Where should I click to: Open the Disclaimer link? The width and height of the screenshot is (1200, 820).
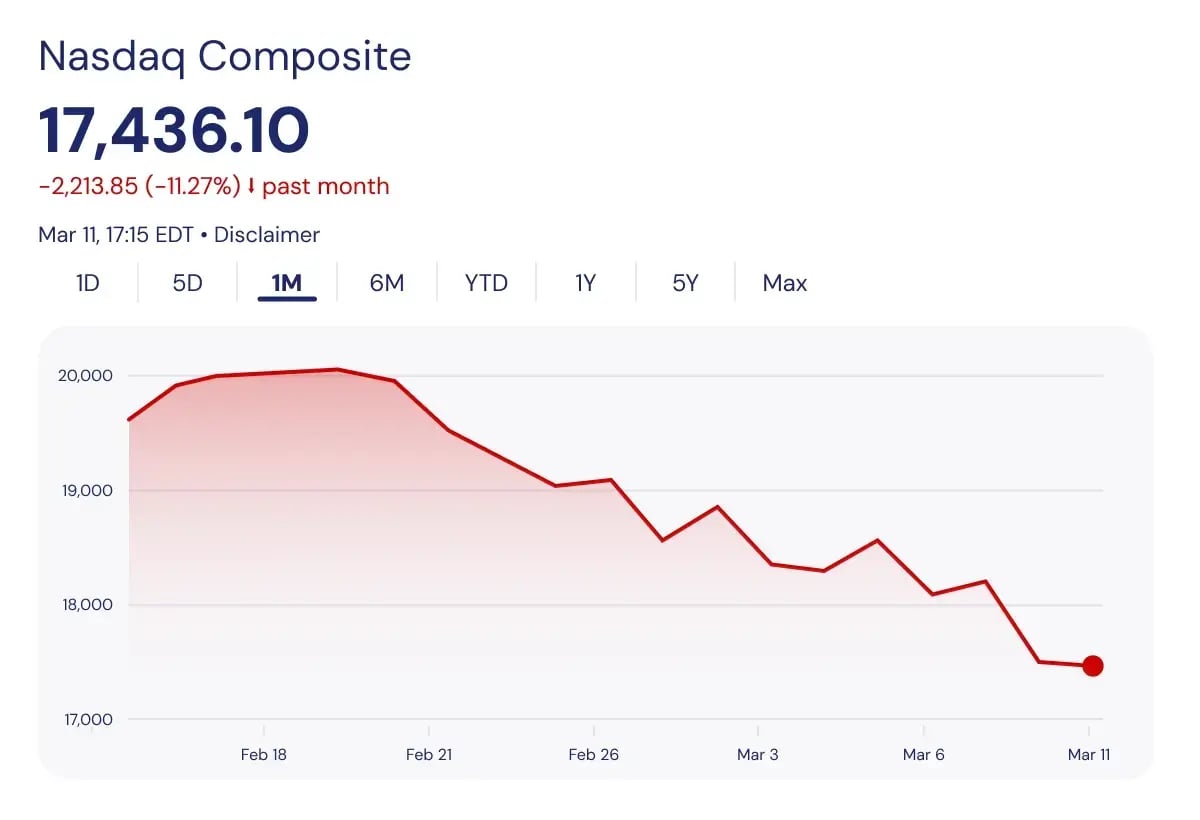[266, 235]
